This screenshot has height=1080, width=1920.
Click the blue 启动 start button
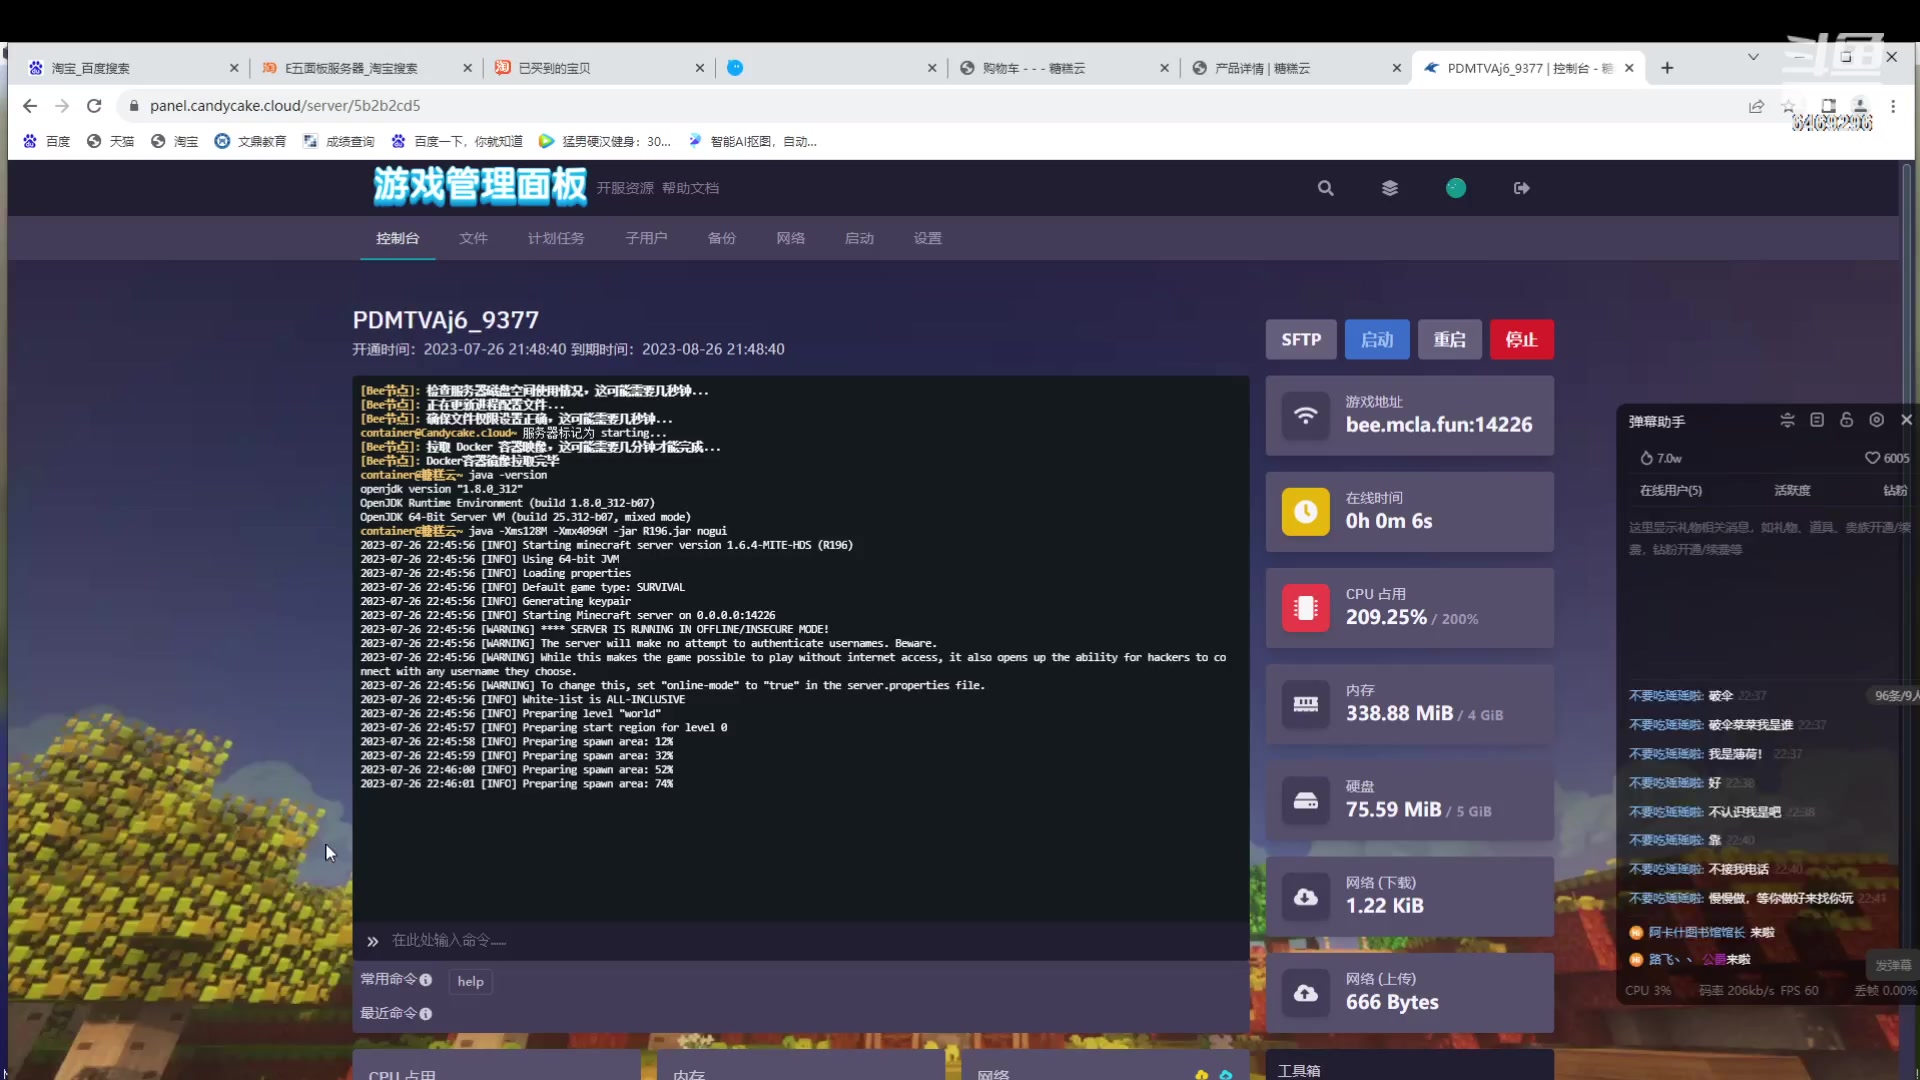pyautogui.click(x=1377, y=340)
